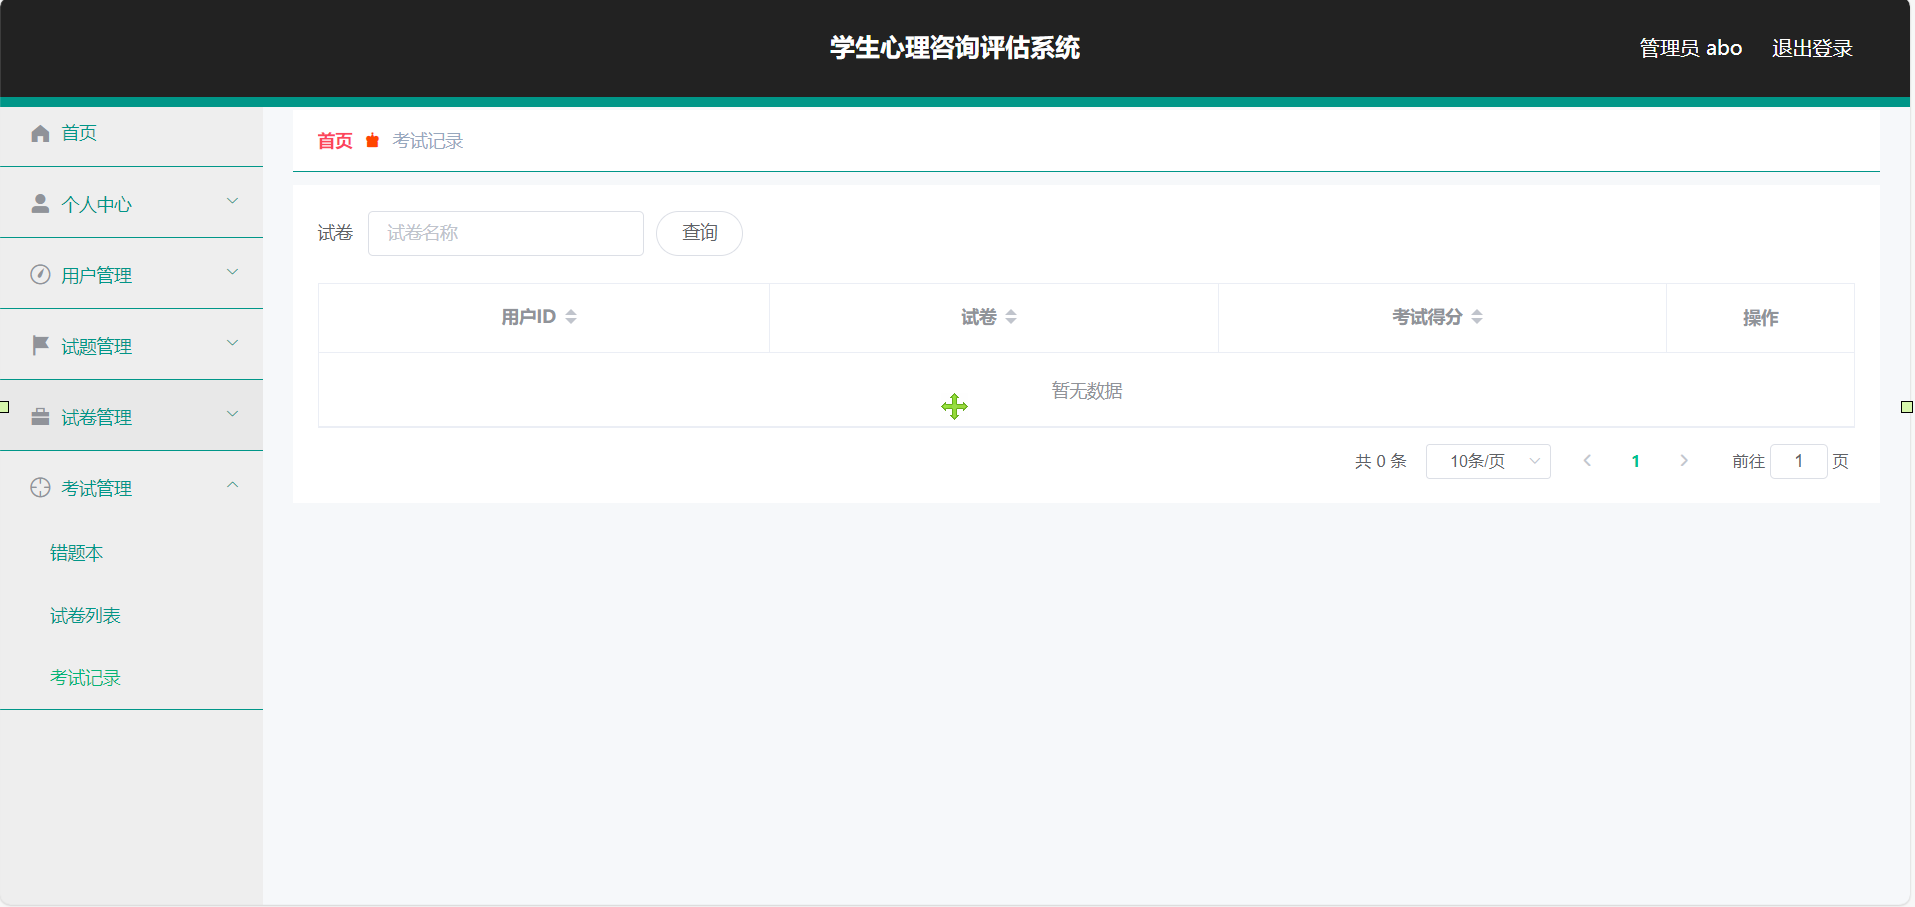Open 试题管理 sidebar menu item

click(131, 346)
